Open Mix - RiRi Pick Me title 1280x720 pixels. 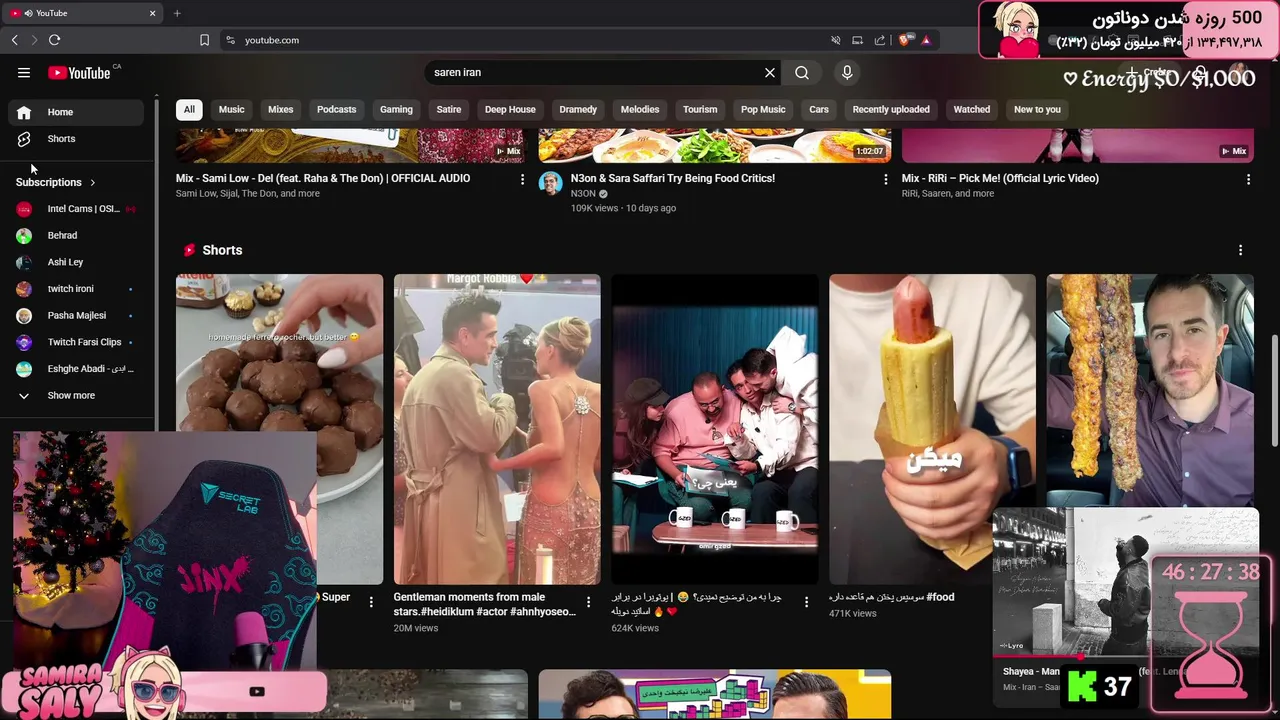1000,178
